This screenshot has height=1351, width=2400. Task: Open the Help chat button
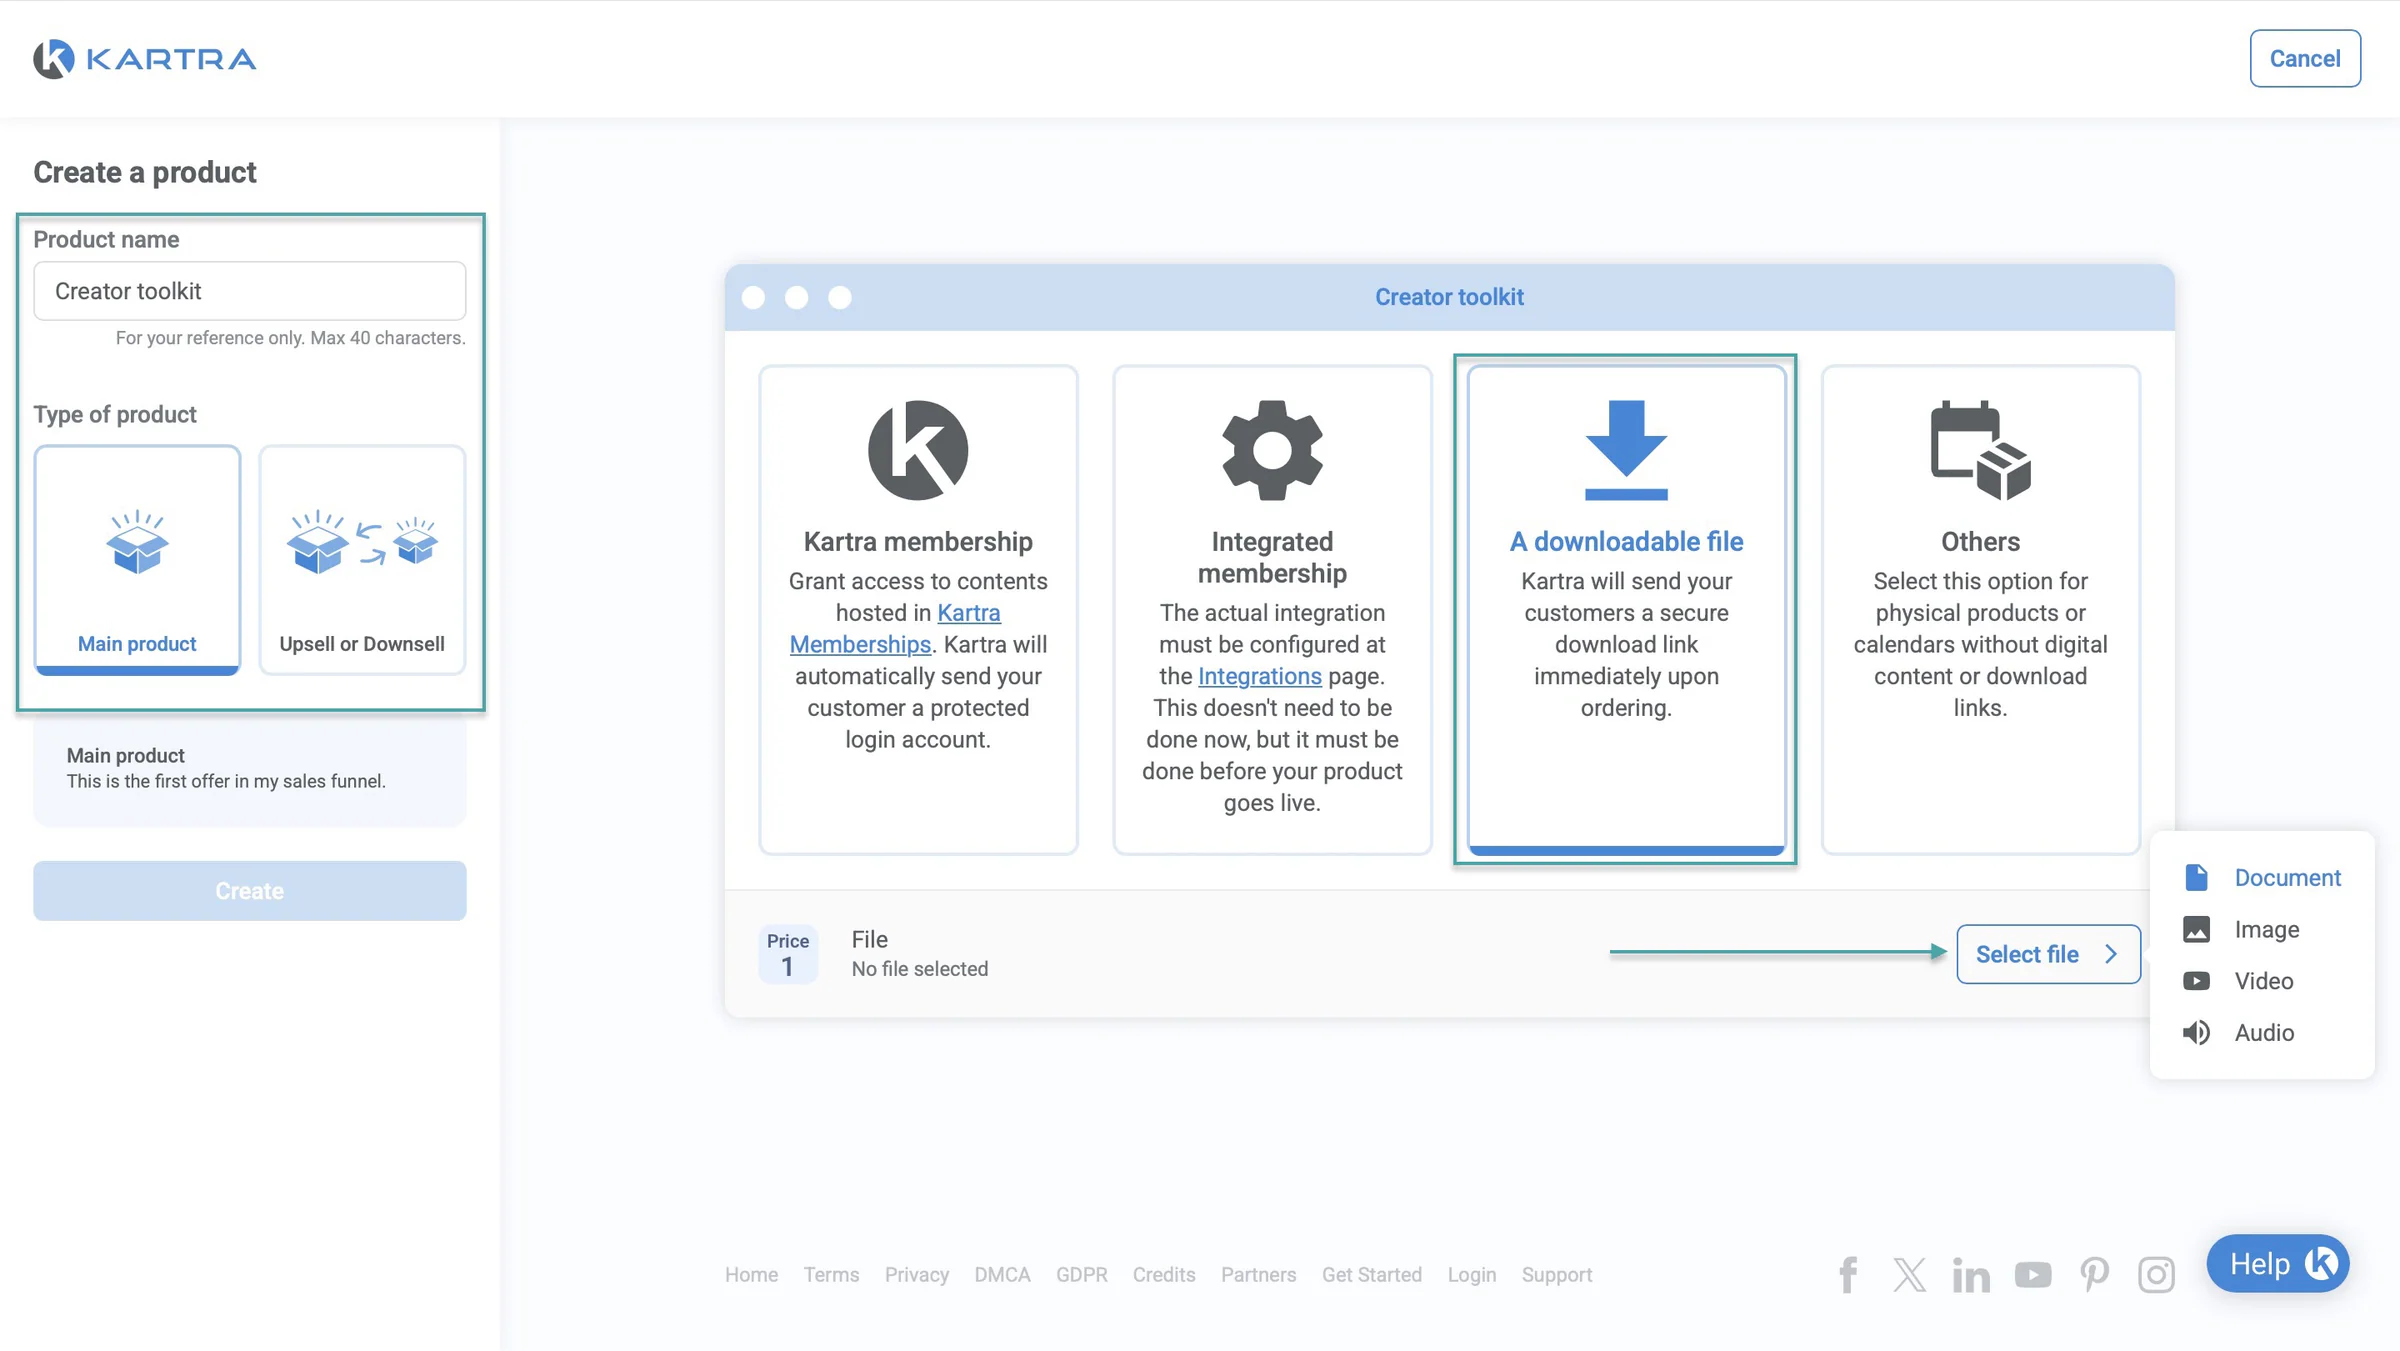[2278, 1264]
